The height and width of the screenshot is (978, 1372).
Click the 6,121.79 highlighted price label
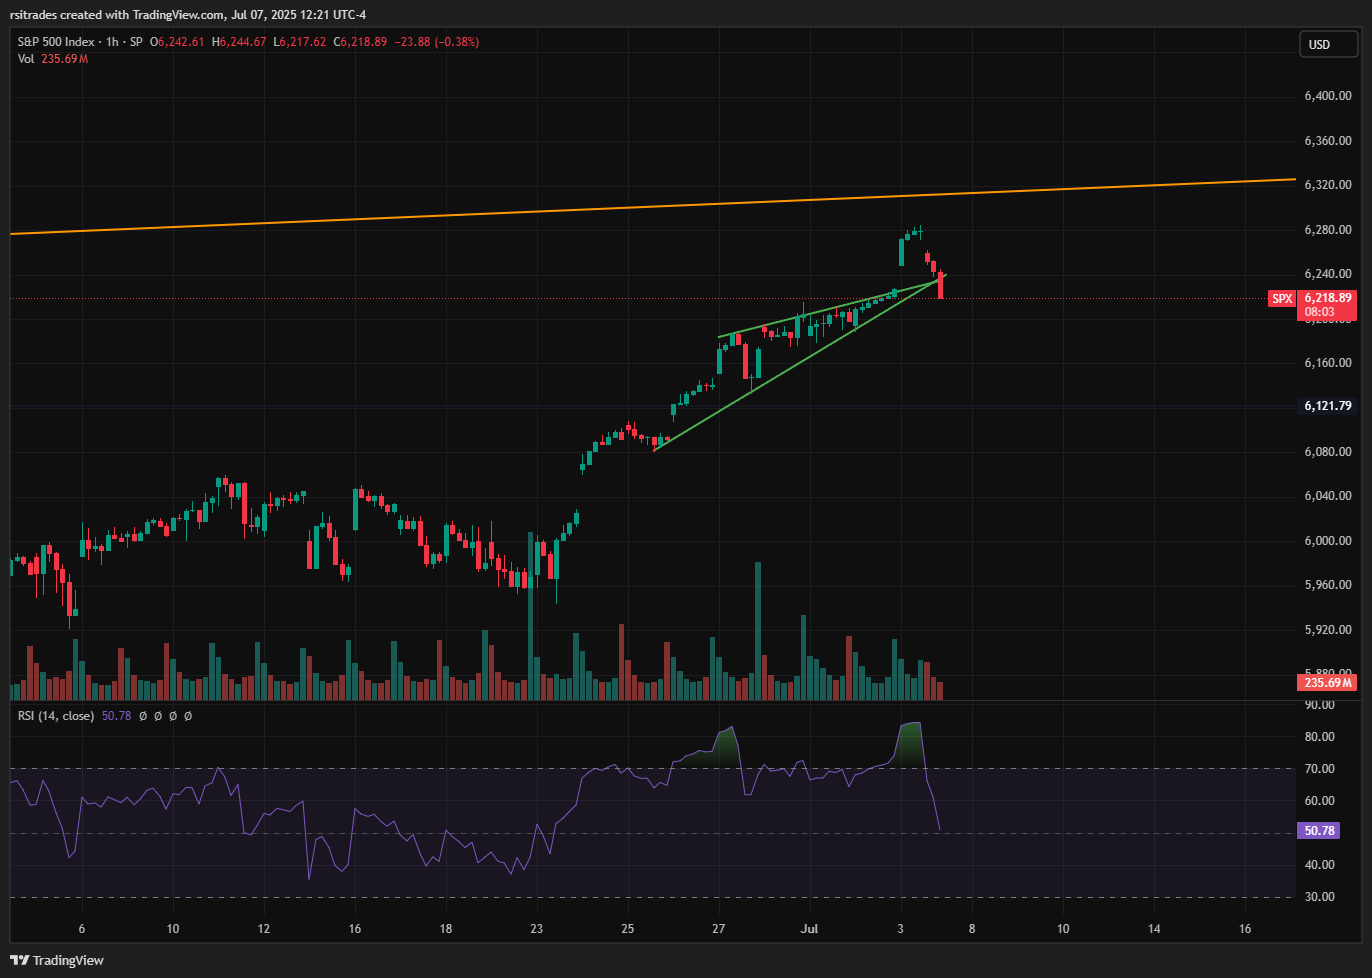tap(1328, 406)
